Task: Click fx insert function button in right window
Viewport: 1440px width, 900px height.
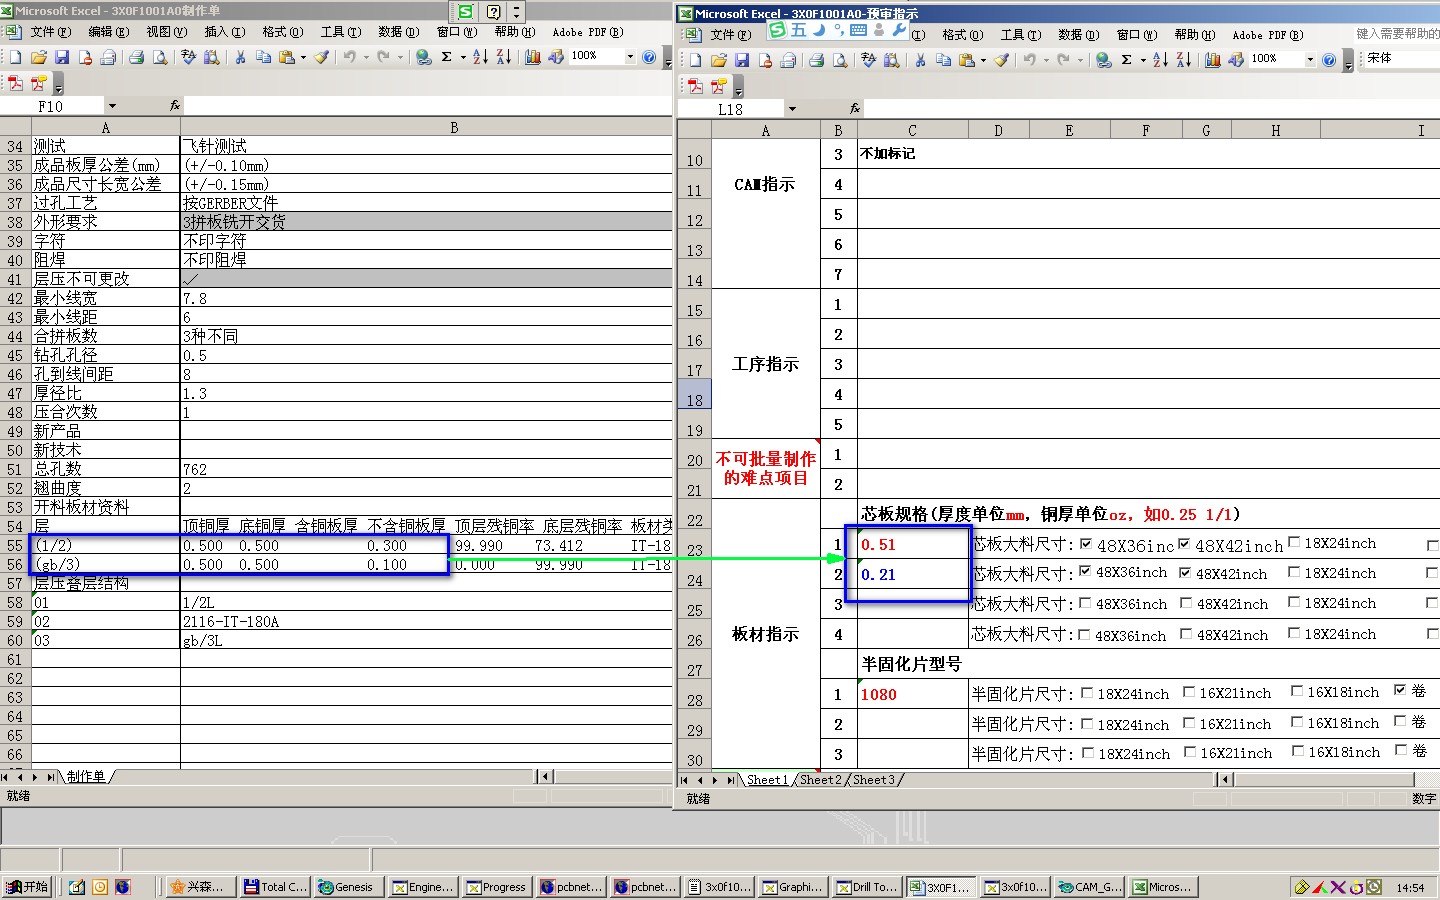Action: [x=854, y=108]
